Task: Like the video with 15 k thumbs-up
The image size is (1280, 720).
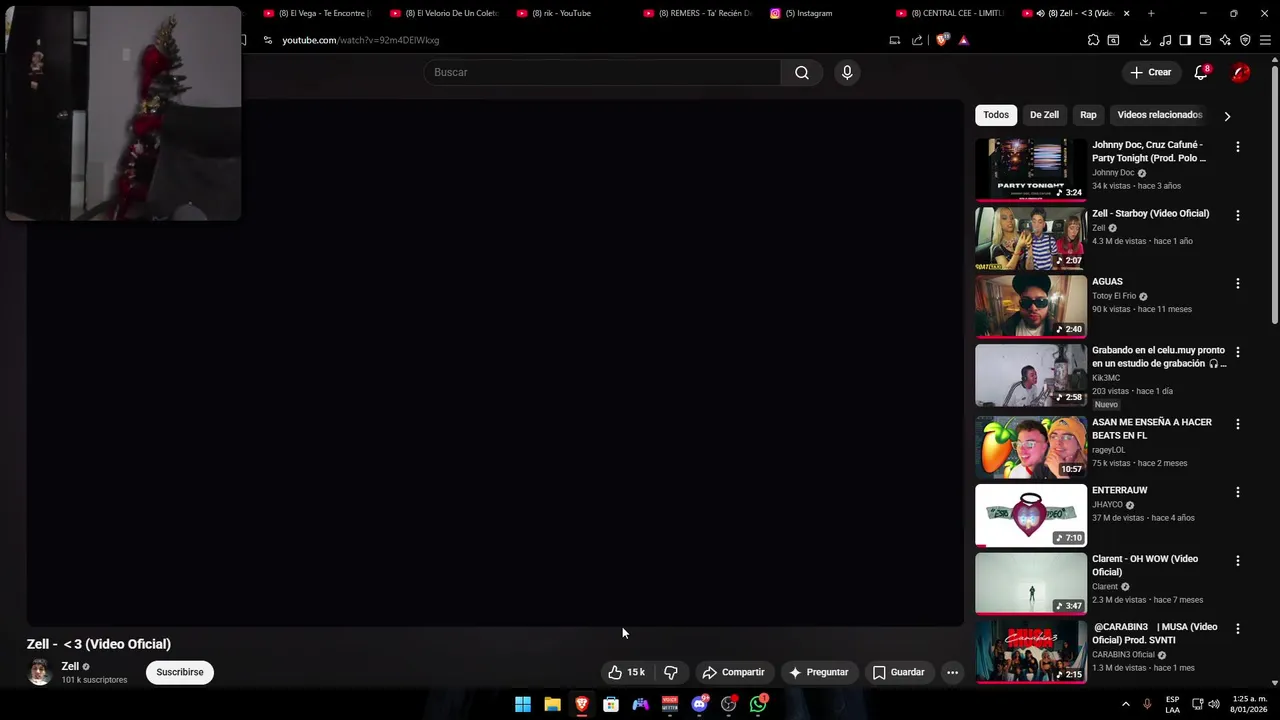Action: click(x=627, y=672)
